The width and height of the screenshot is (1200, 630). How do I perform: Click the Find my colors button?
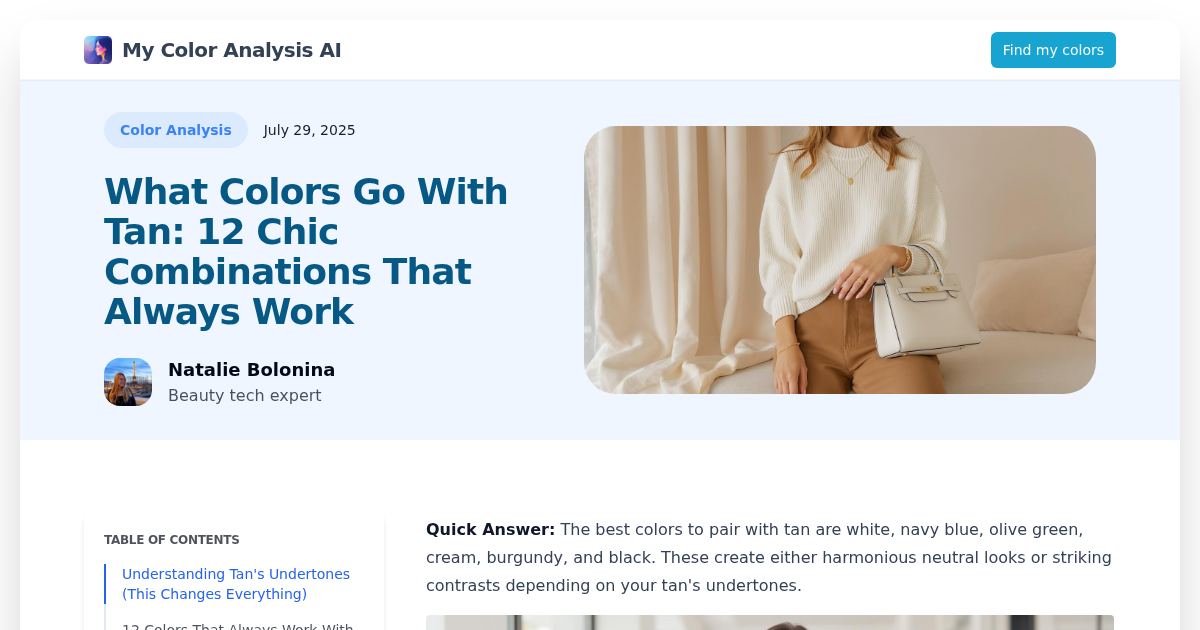pyautogui.click(x=1053, y=50)
